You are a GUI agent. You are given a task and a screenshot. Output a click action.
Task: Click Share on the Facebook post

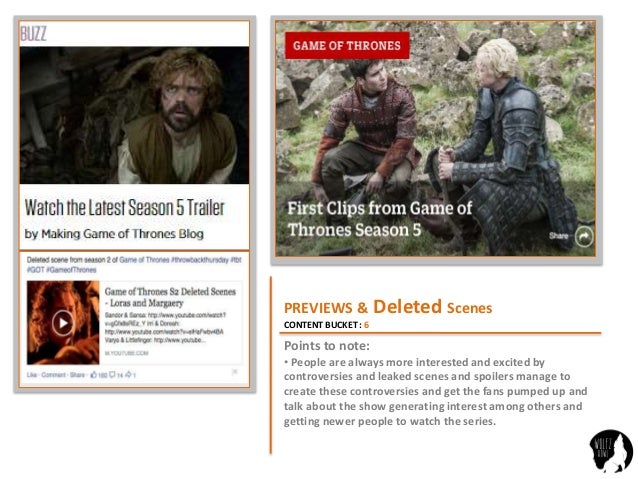pyautogui.click(x=77, y=374)
